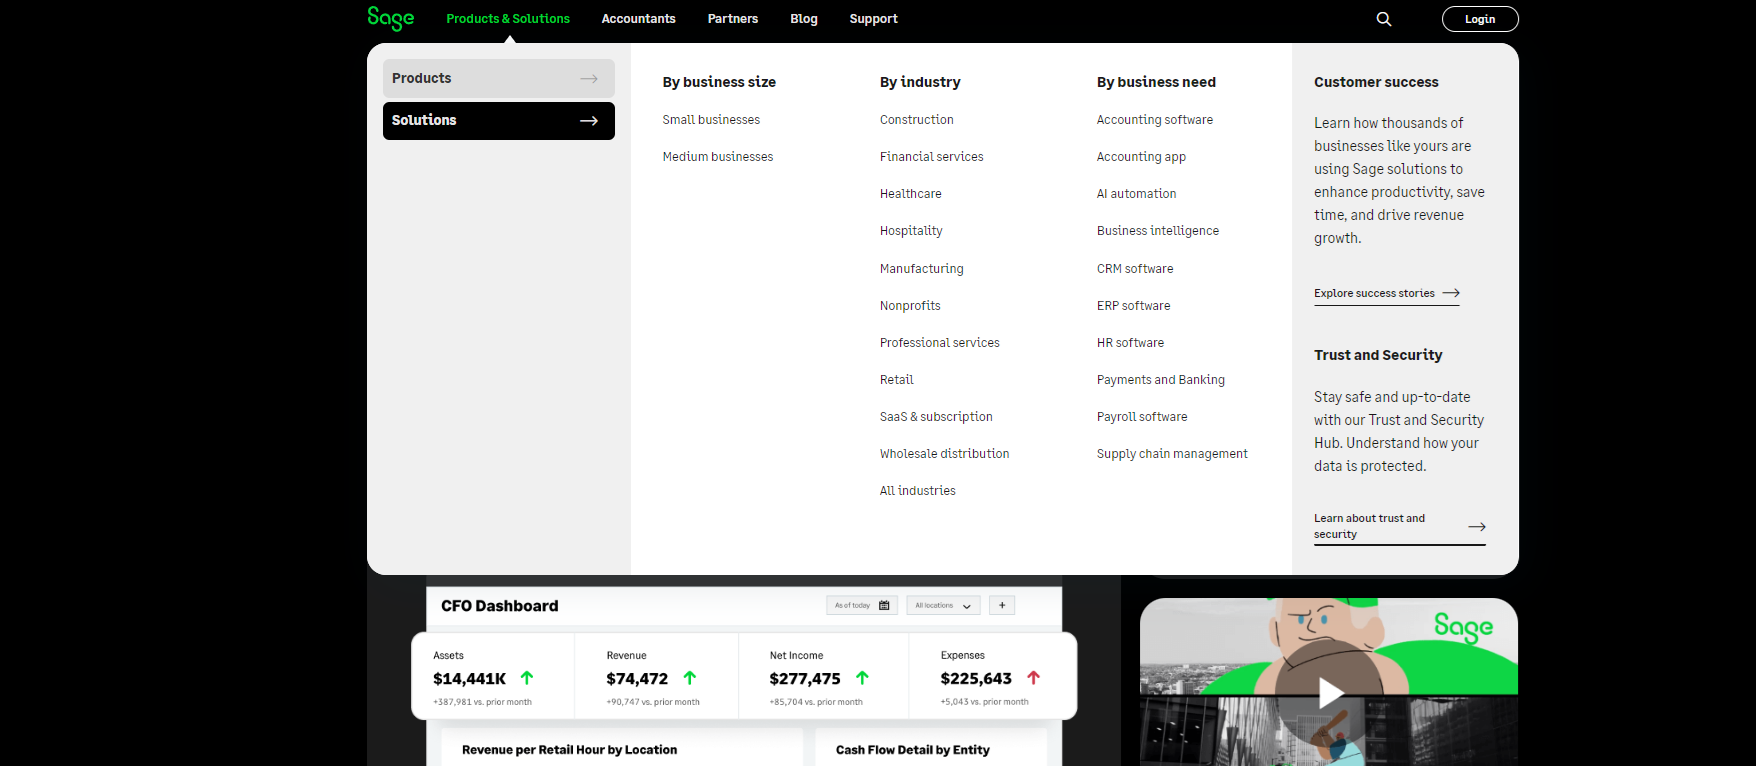Click the By business size heading
Screen dimensions: 1756x766
coord(719,82)
